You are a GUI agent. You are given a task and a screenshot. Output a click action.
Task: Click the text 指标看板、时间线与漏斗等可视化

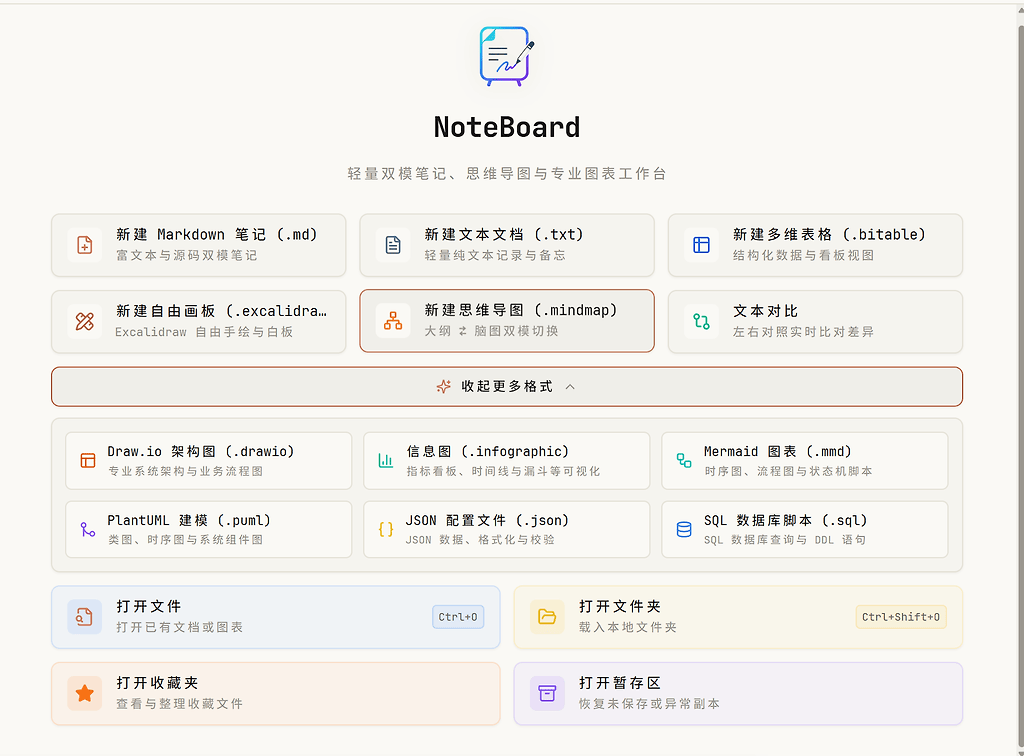(503, 471)
